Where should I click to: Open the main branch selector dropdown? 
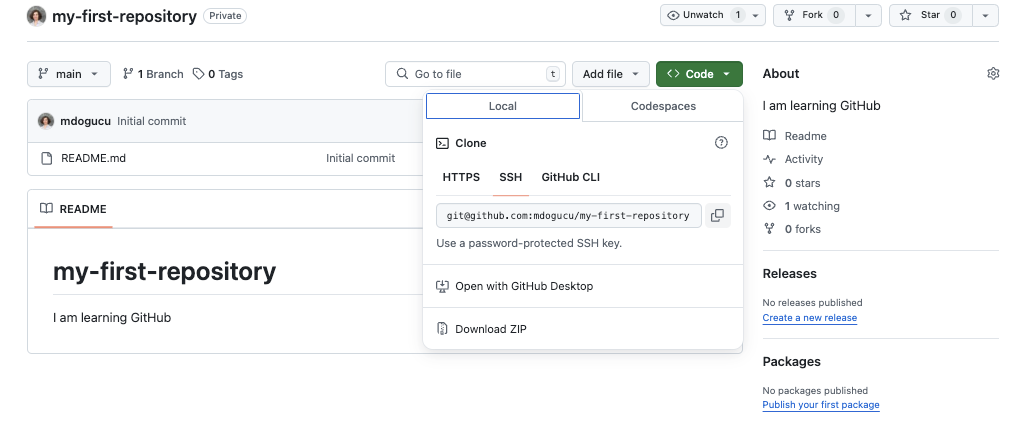68,74
